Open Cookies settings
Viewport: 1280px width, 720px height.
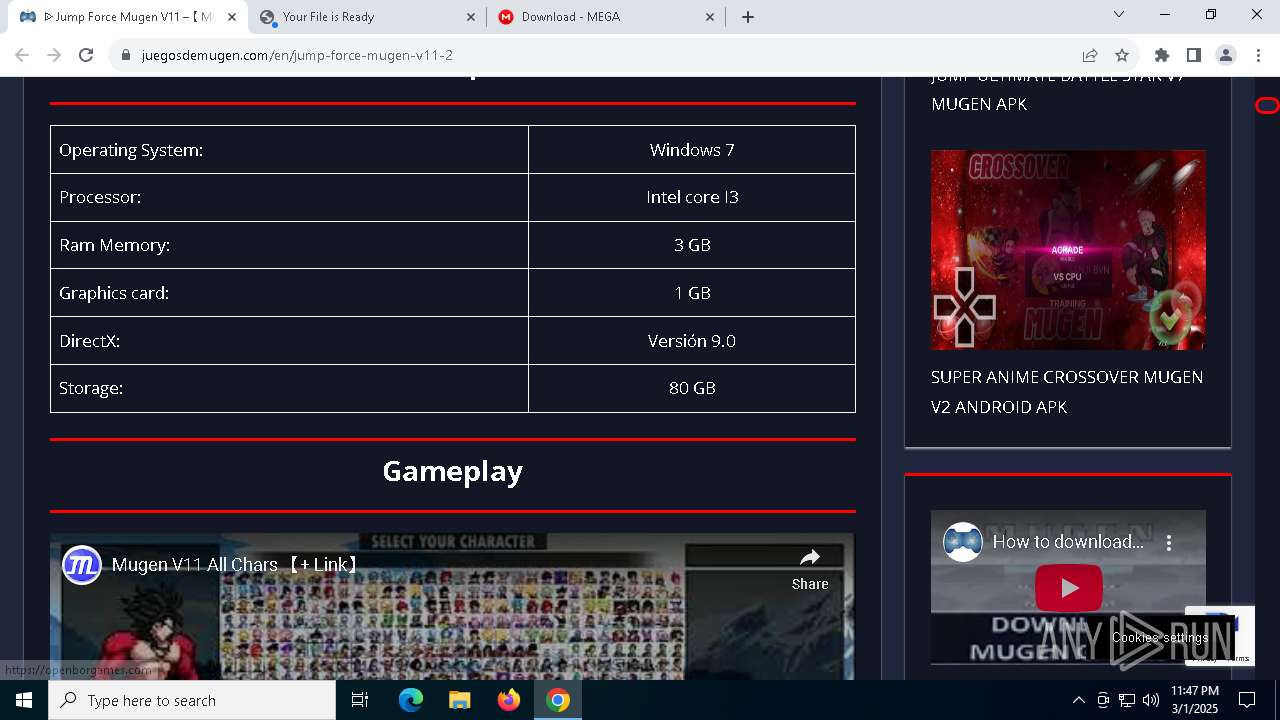tap(1160, 637)
